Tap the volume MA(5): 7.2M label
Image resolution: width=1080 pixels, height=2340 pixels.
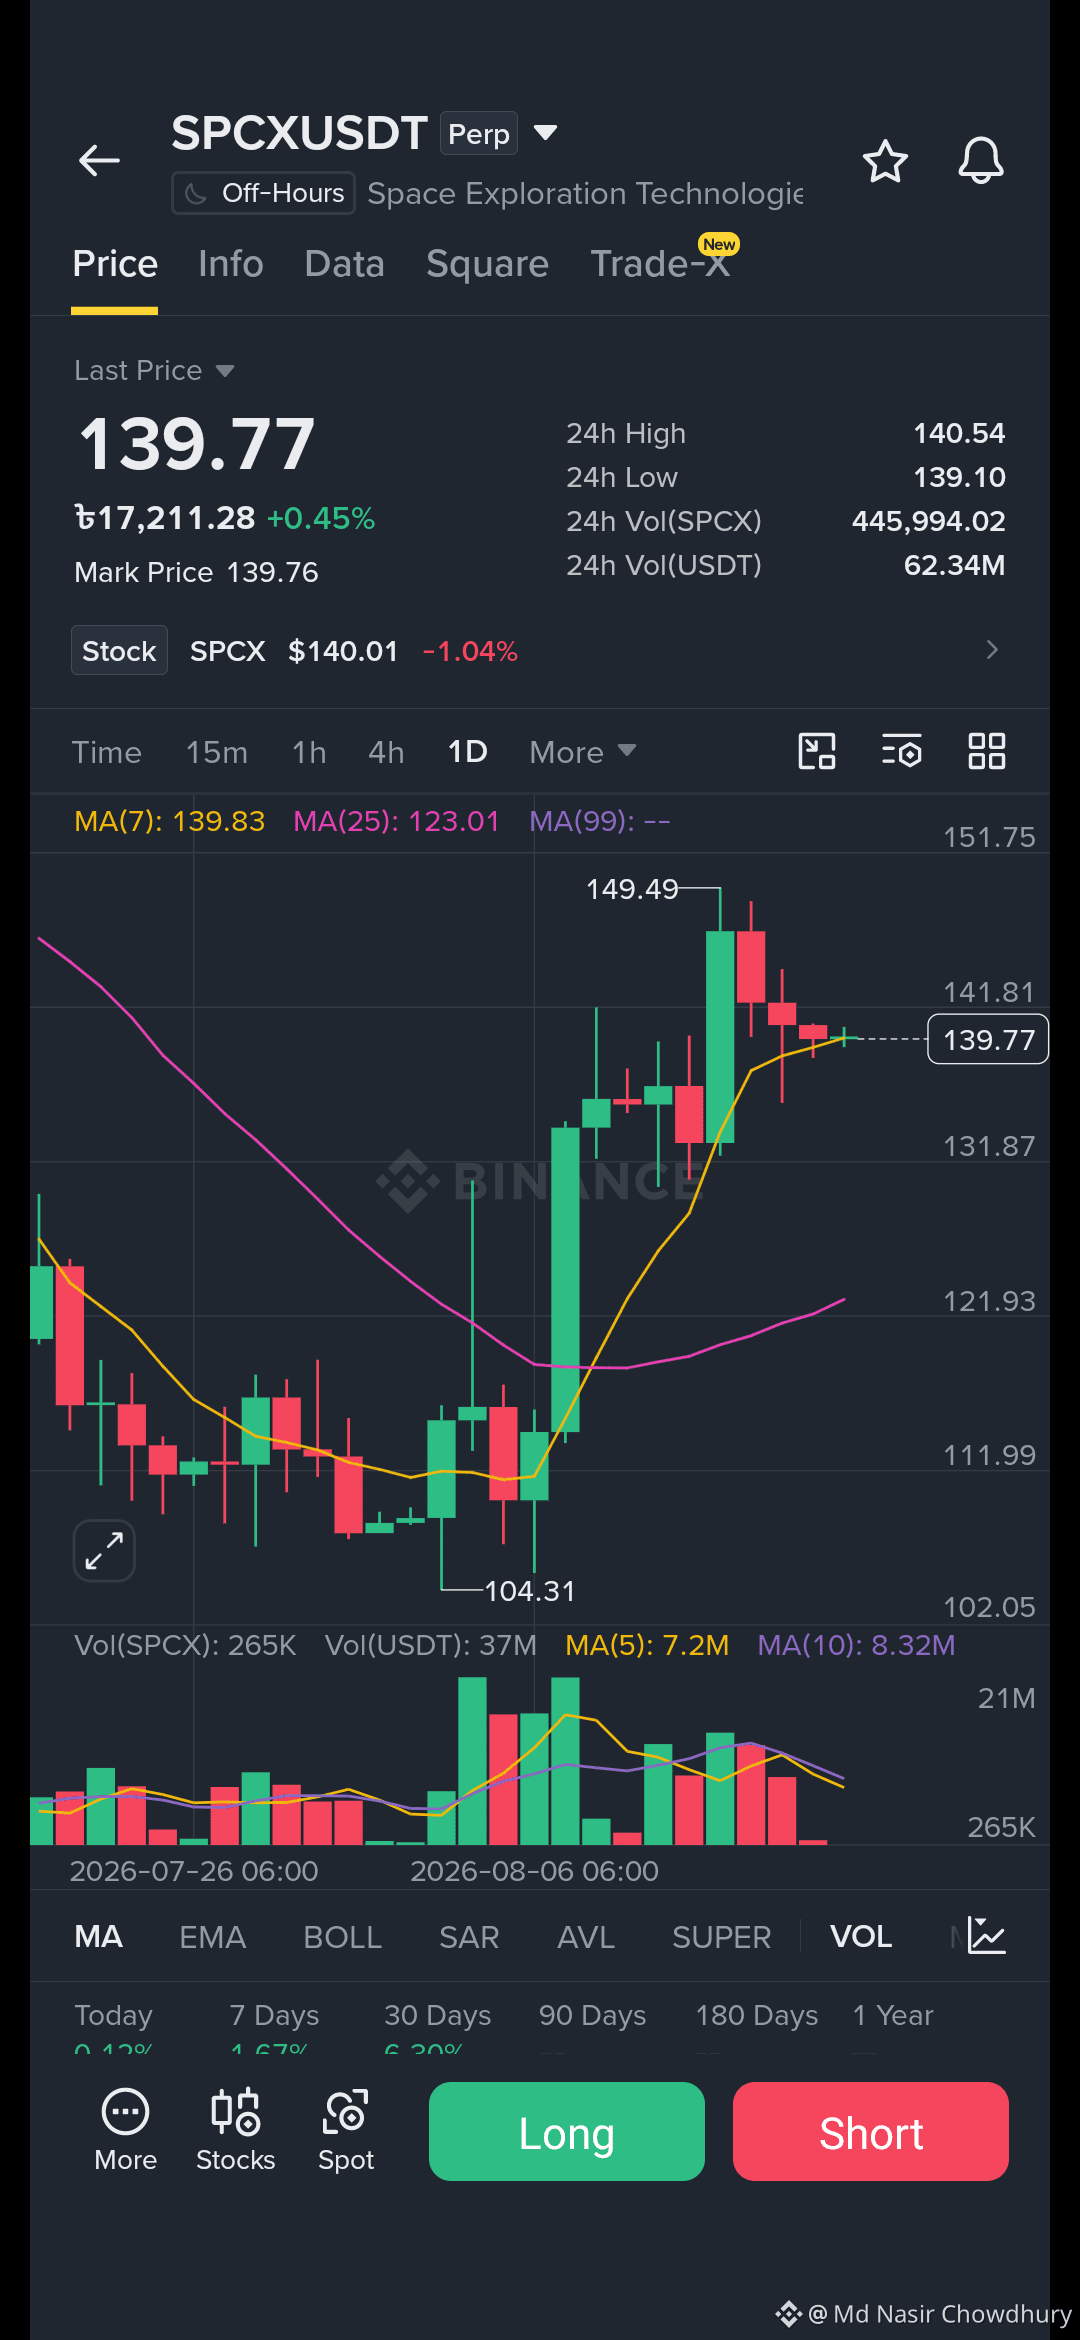647,1645
